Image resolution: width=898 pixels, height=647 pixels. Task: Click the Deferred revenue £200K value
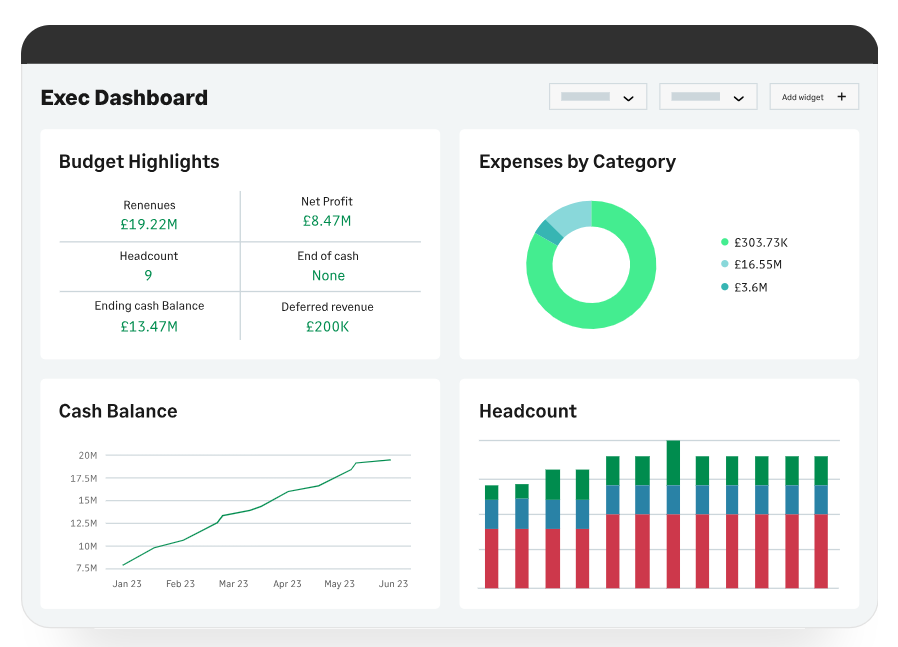(x=327, y=326)
